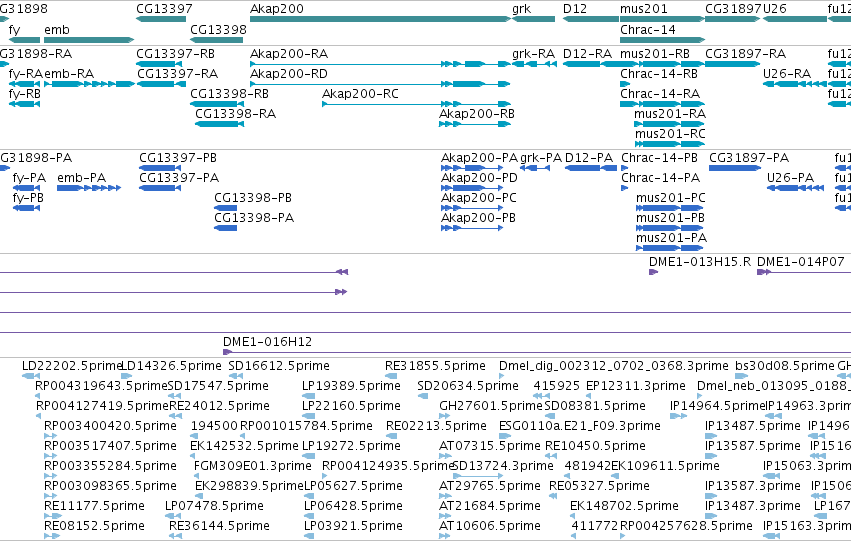Click the emb gene glyph
851x541 pixels.
pos(89,40)
